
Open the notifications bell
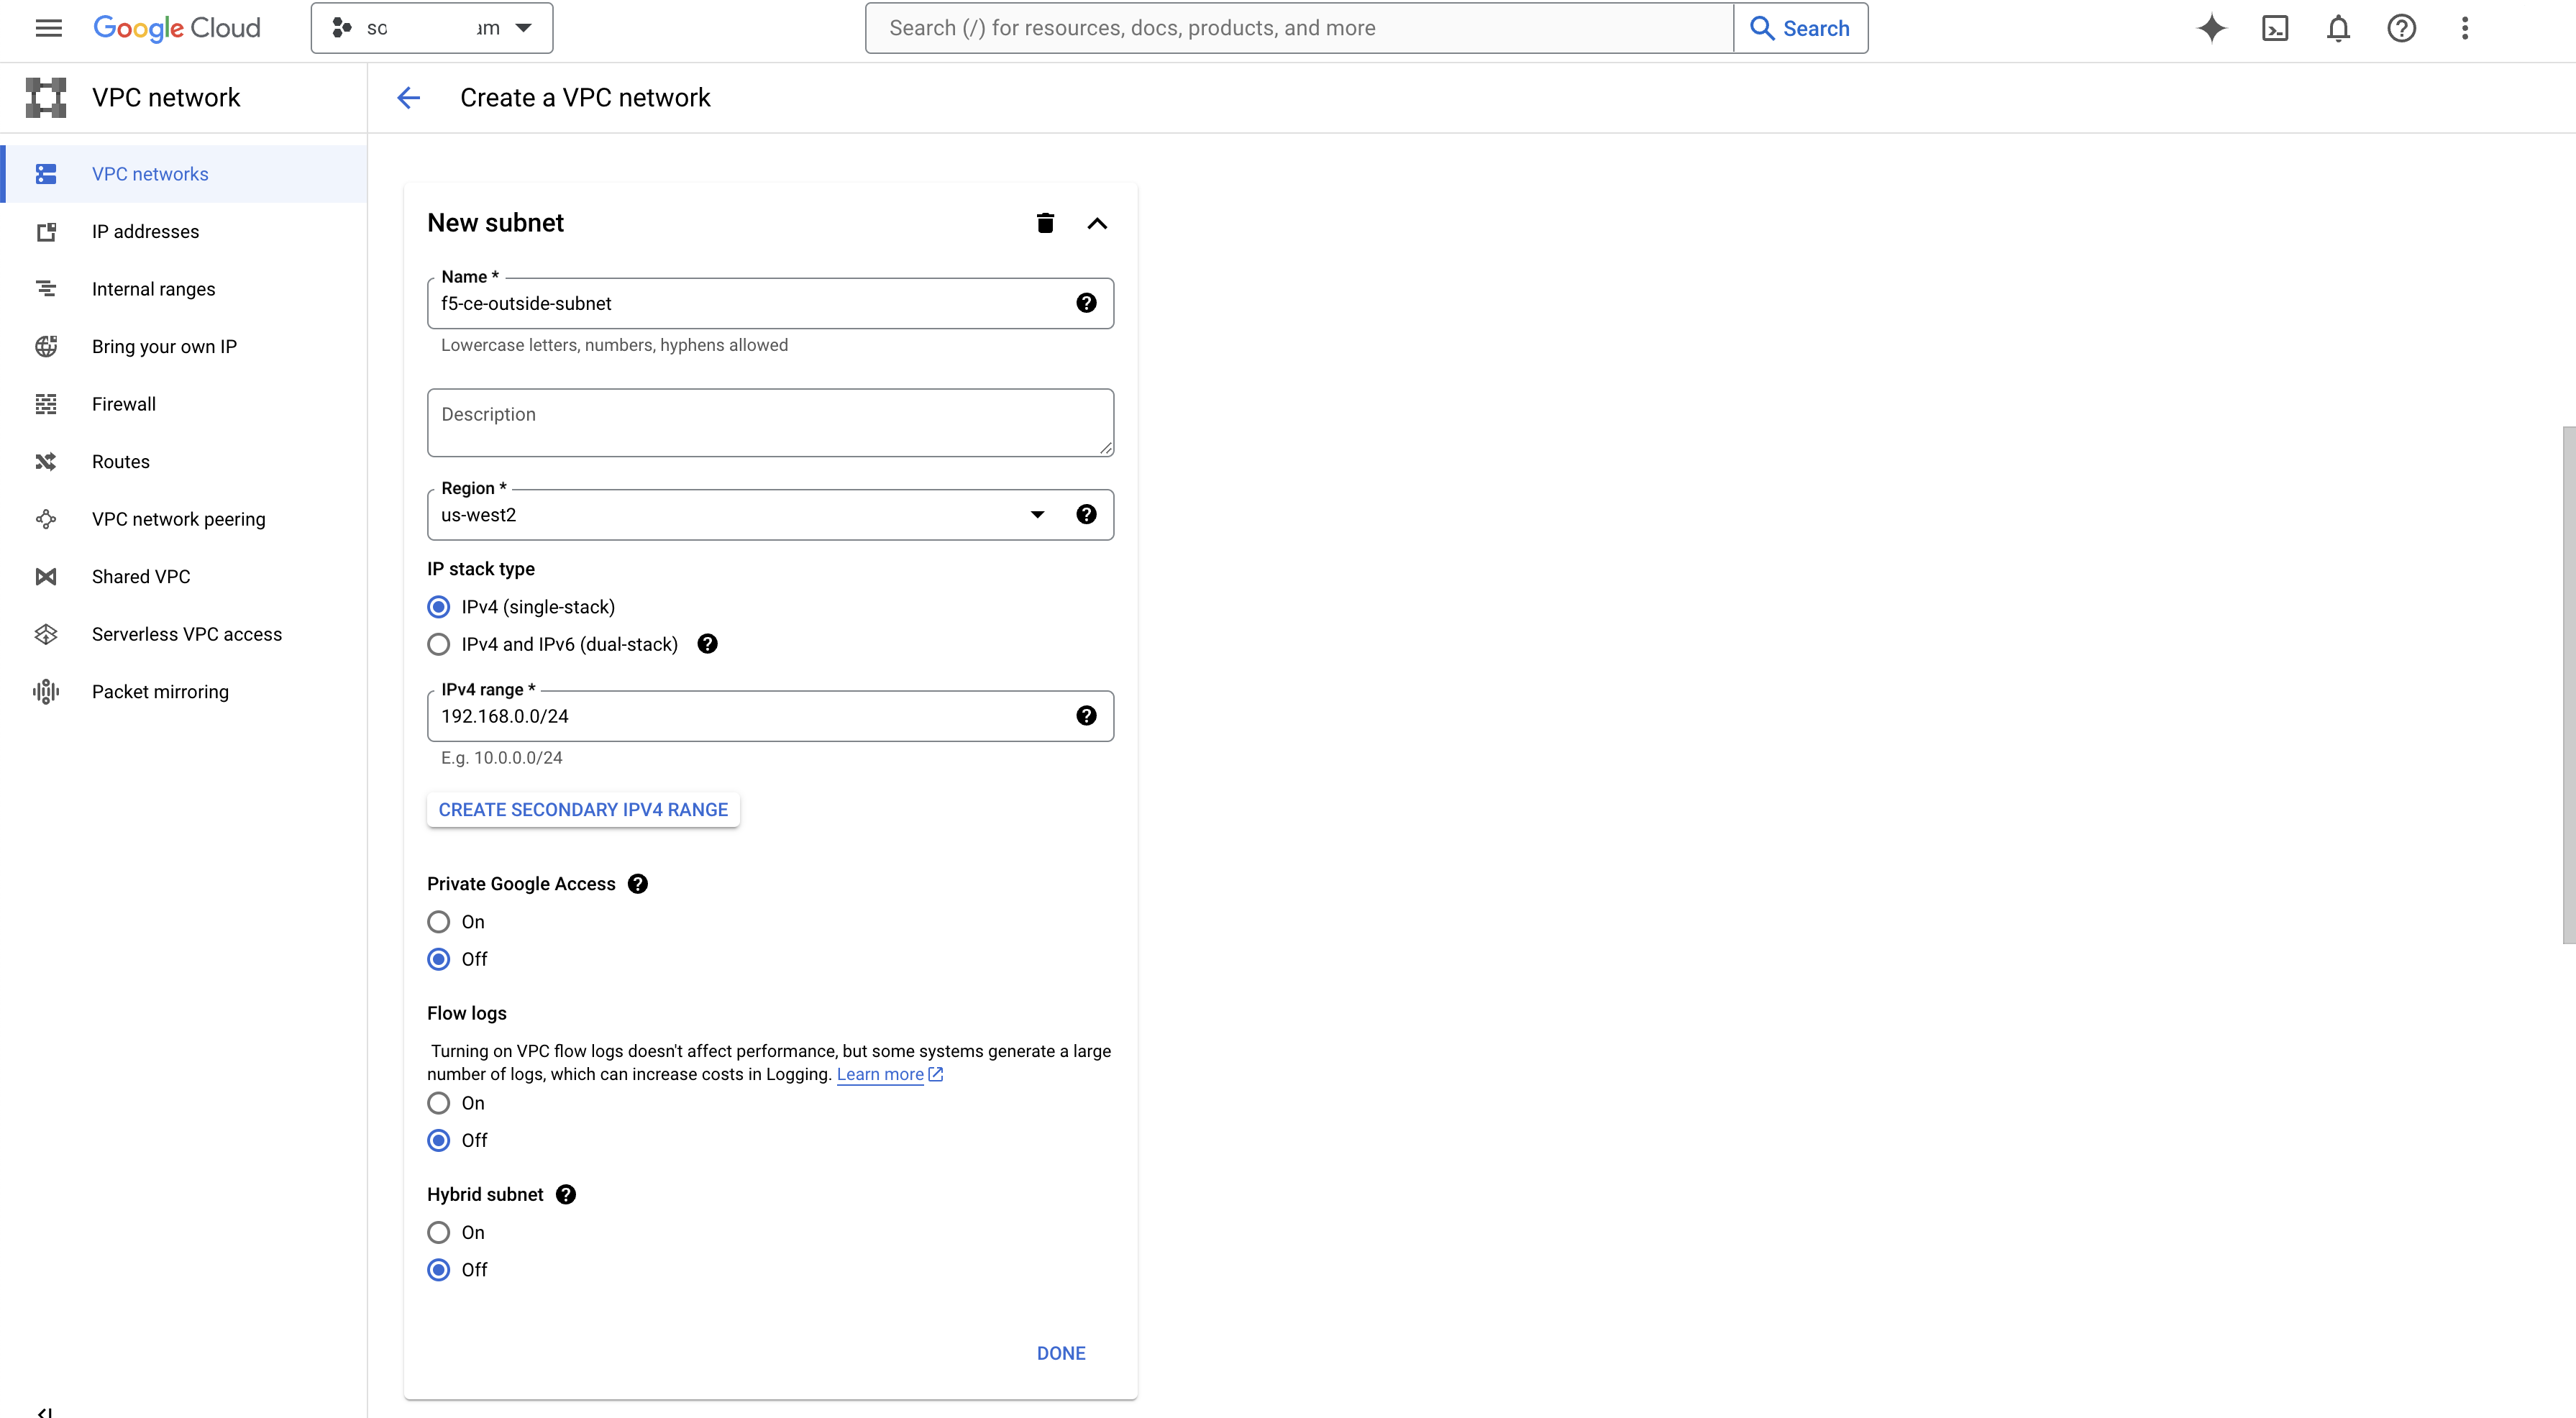pyautogui.click(x=2338, y=28)
